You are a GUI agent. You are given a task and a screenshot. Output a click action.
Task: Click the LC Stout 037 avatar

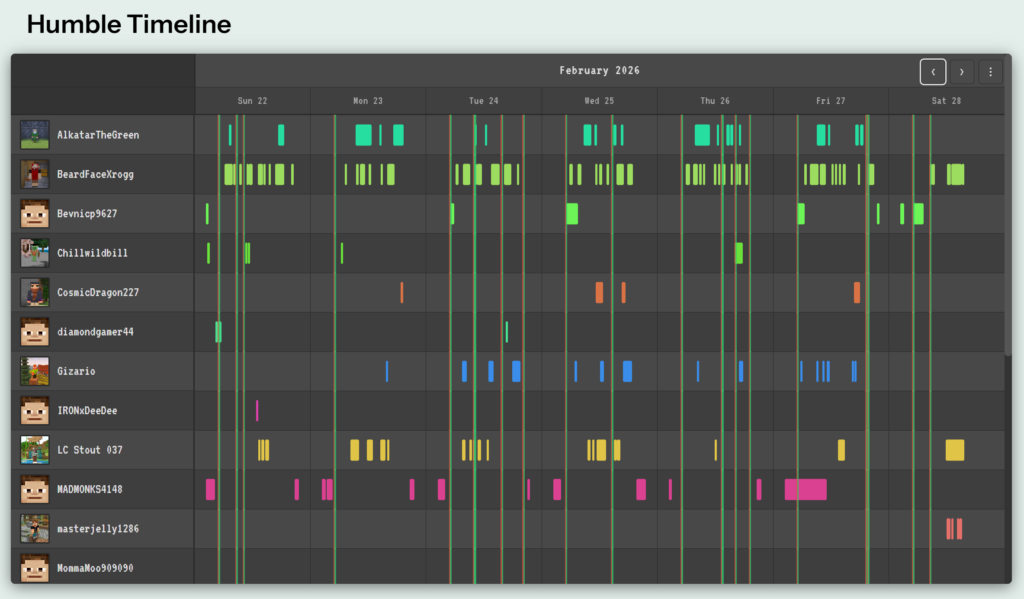click(x=35, y=450)
